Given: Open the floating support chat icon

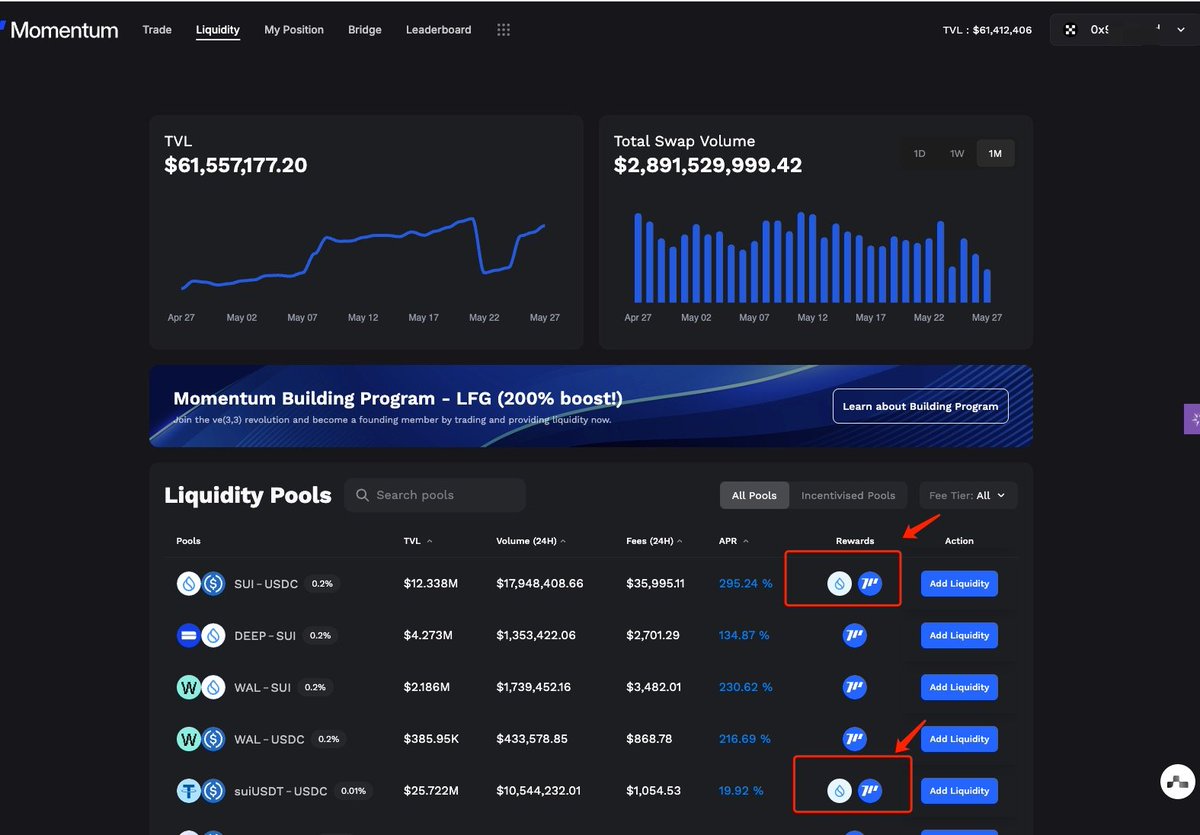Looking at the screenshot, I should [1178, 782].
